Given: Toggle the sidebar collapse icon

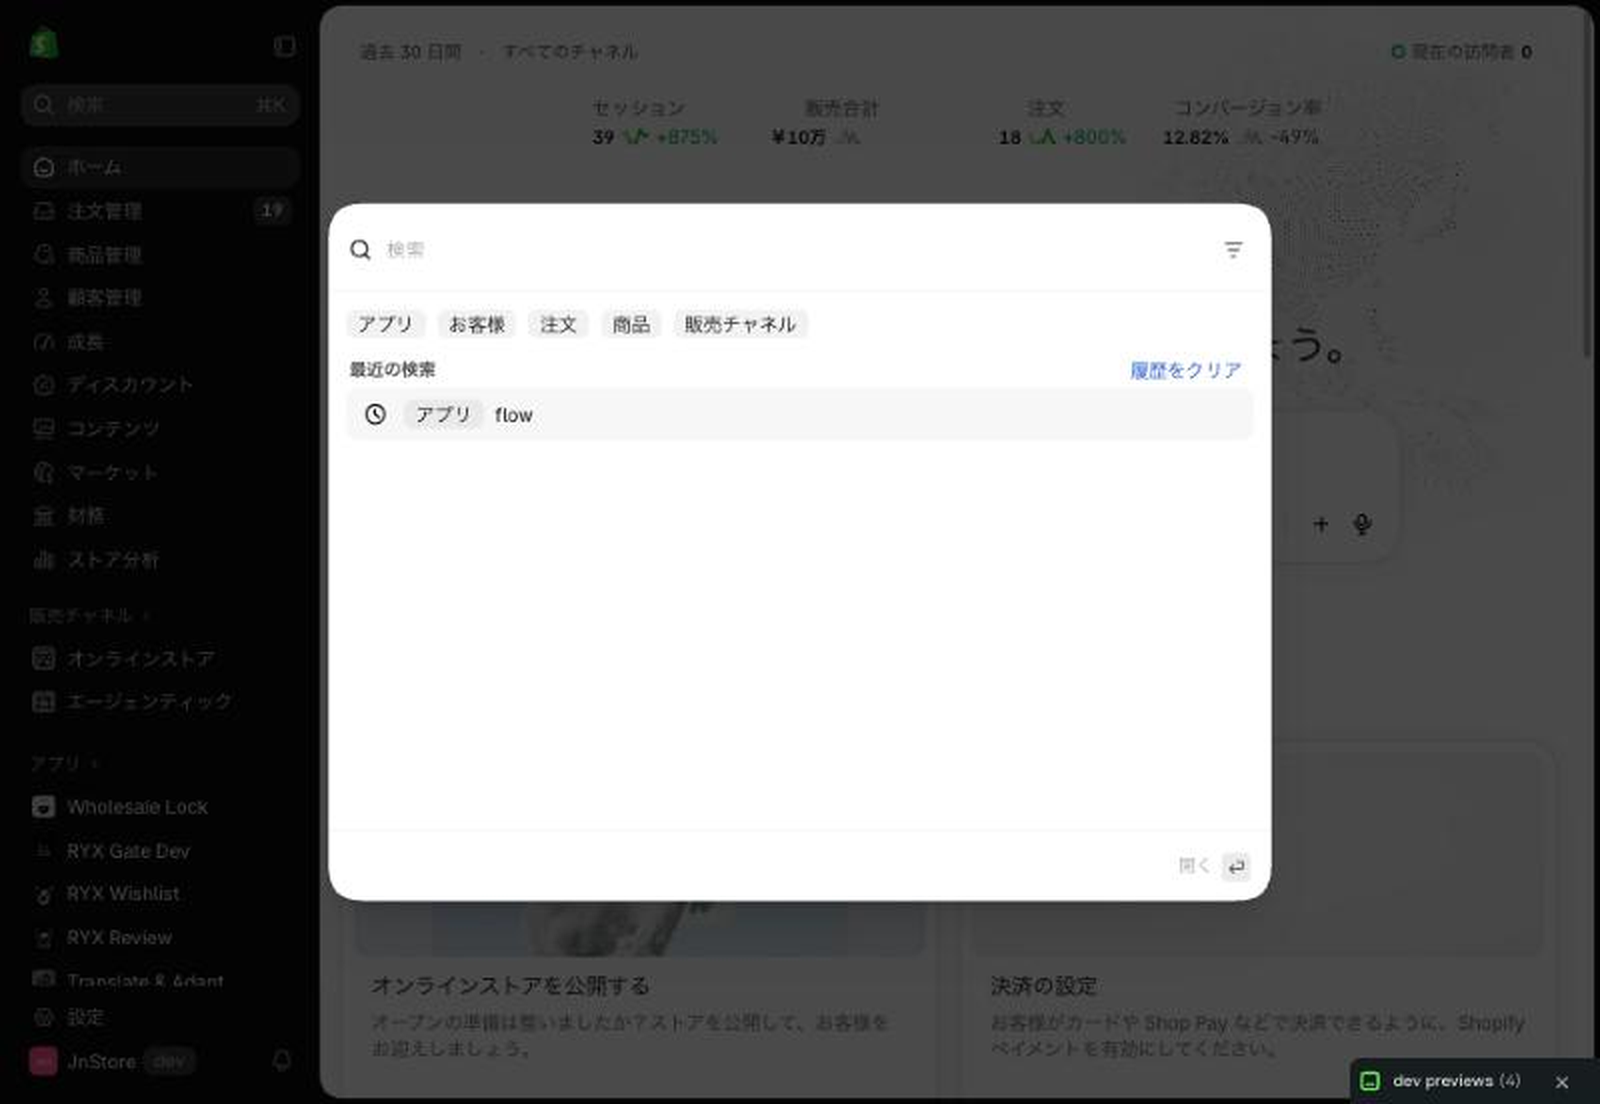Looking at the screenshot, I should [285, 46].
